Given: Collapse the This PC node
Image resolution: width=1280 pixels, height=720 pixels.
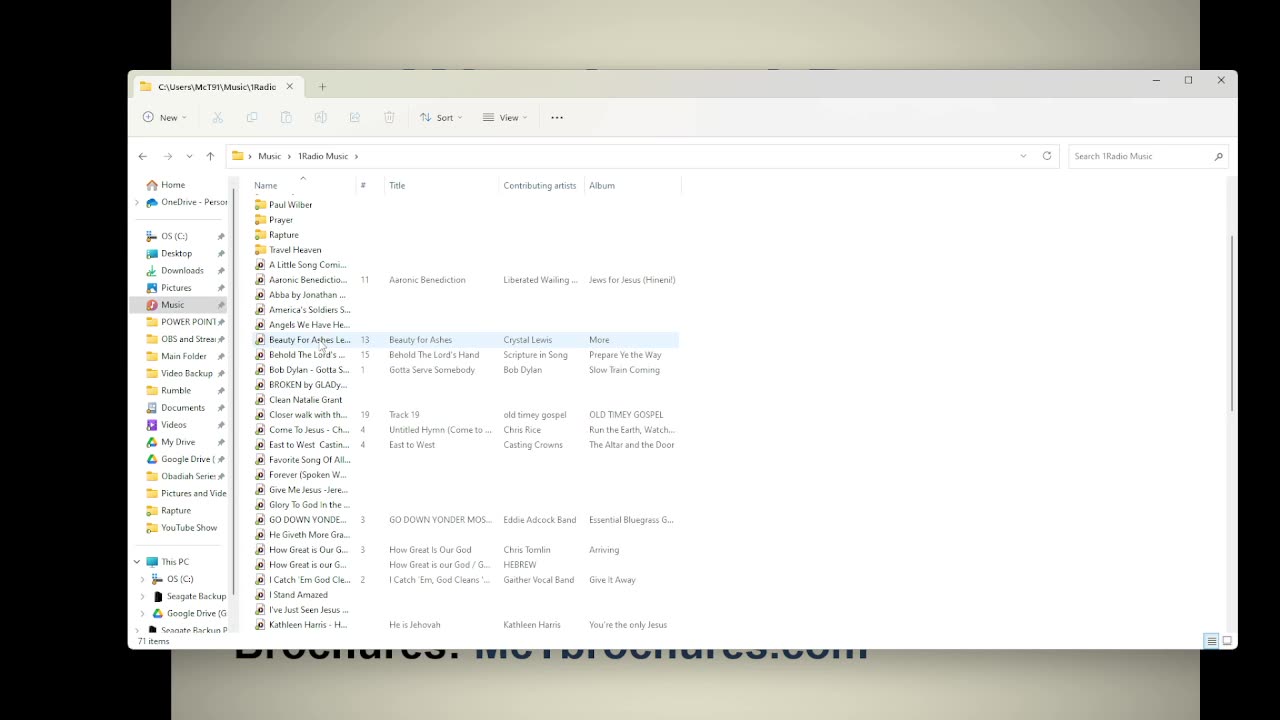Looking at the screenshot, I should (x=137, y=562).
